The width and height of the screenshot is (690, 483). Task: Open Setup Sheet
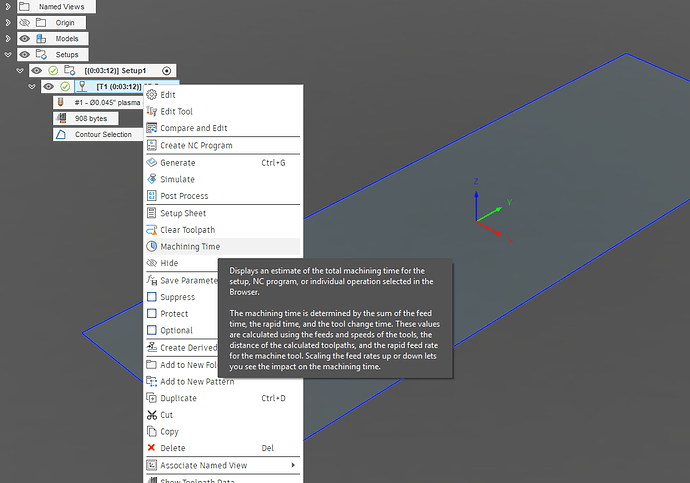click(183, 213)
